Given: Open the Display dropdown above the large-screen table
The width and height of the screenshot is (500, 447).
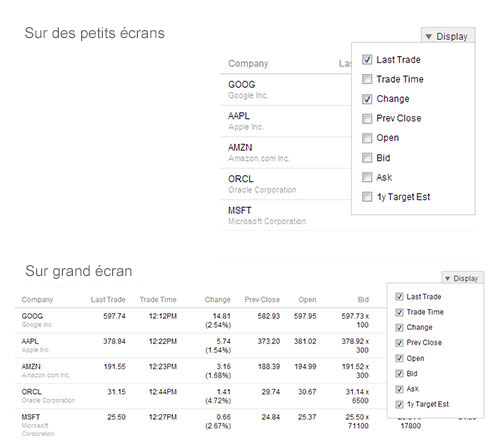Looking at the screenshot, I should pos(462,278).
